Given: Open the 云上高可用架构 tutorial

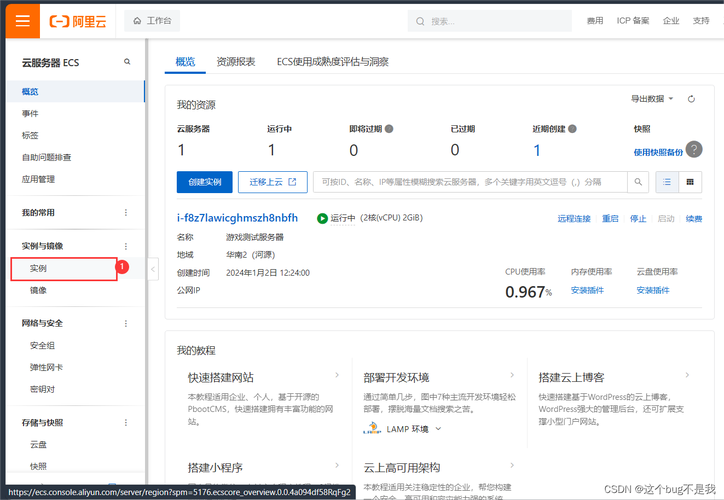Looking at the screenshot, I should tap(402, 468).
